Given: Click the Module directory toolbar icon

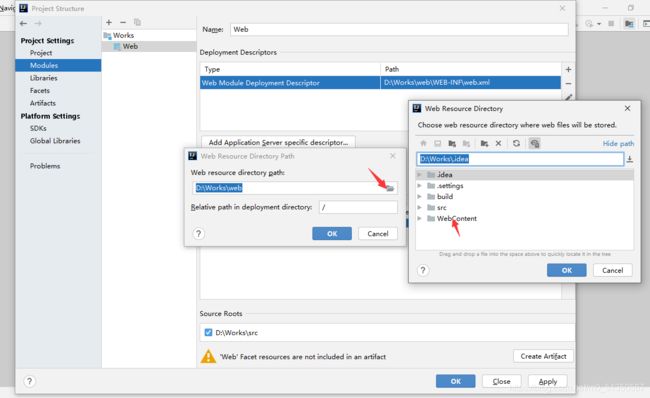Looking at the screenshot, I should tap(466, 143).
